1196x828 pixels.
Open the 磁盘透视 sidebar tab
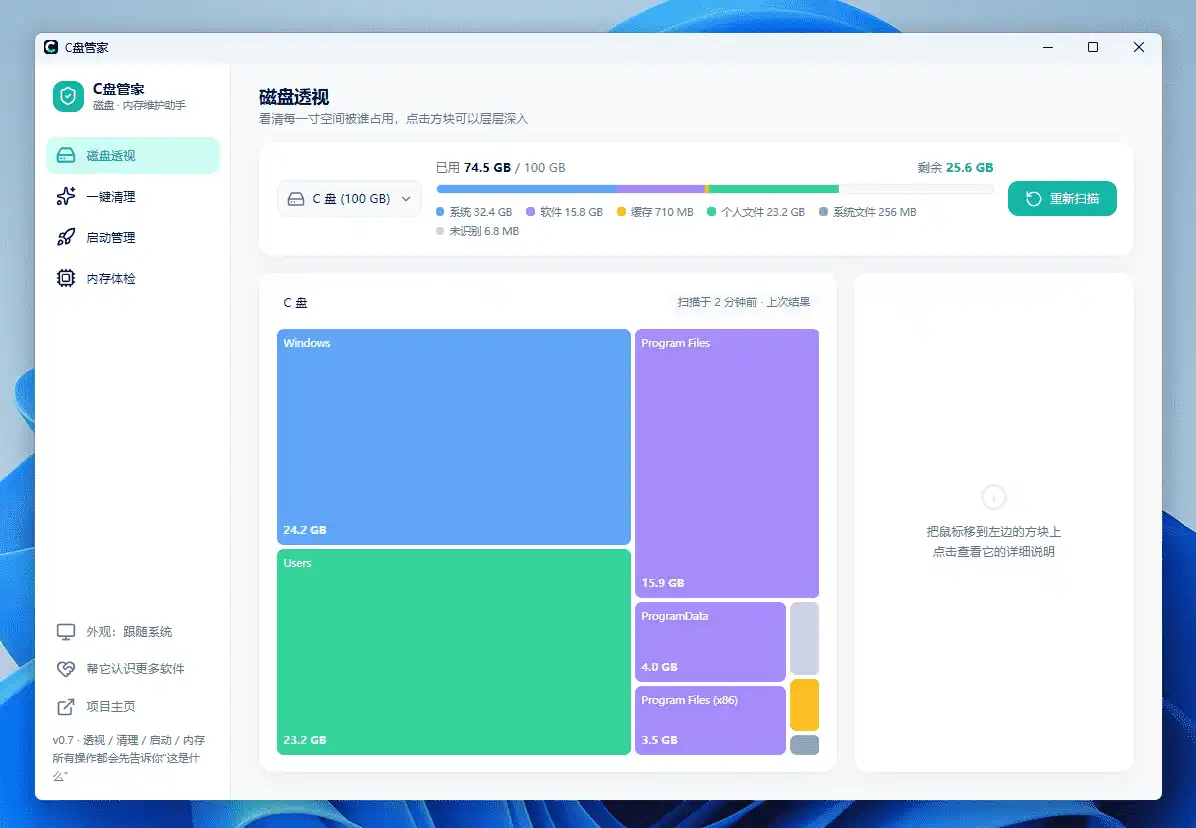click(133, 156)
